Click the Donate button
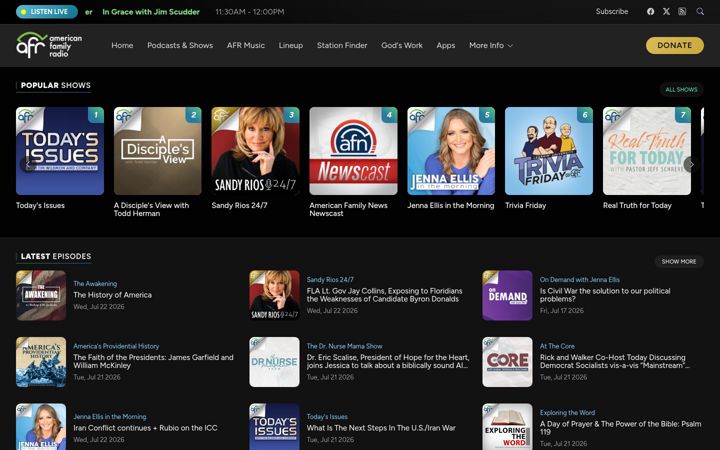The image size is (720, 450). 675,45
